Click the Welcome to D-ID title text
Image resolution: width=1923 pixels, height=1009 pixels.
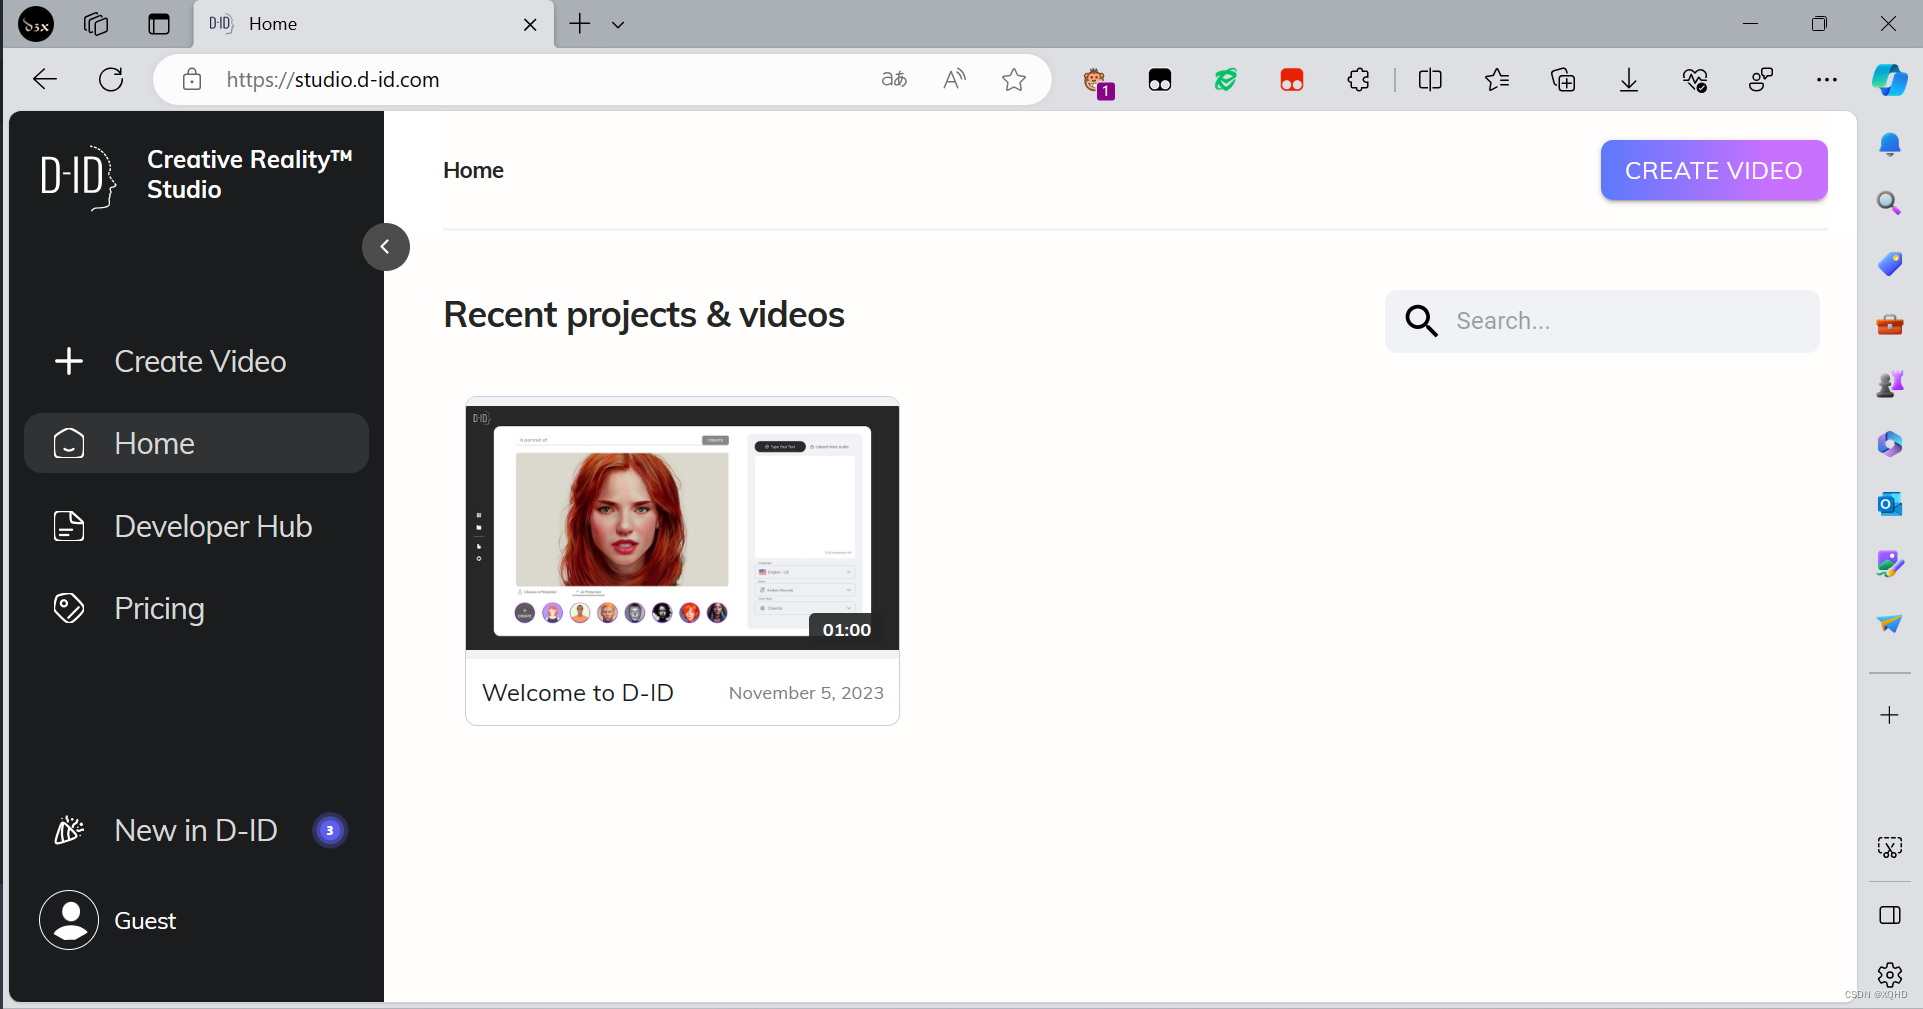[x=578, y=693]
